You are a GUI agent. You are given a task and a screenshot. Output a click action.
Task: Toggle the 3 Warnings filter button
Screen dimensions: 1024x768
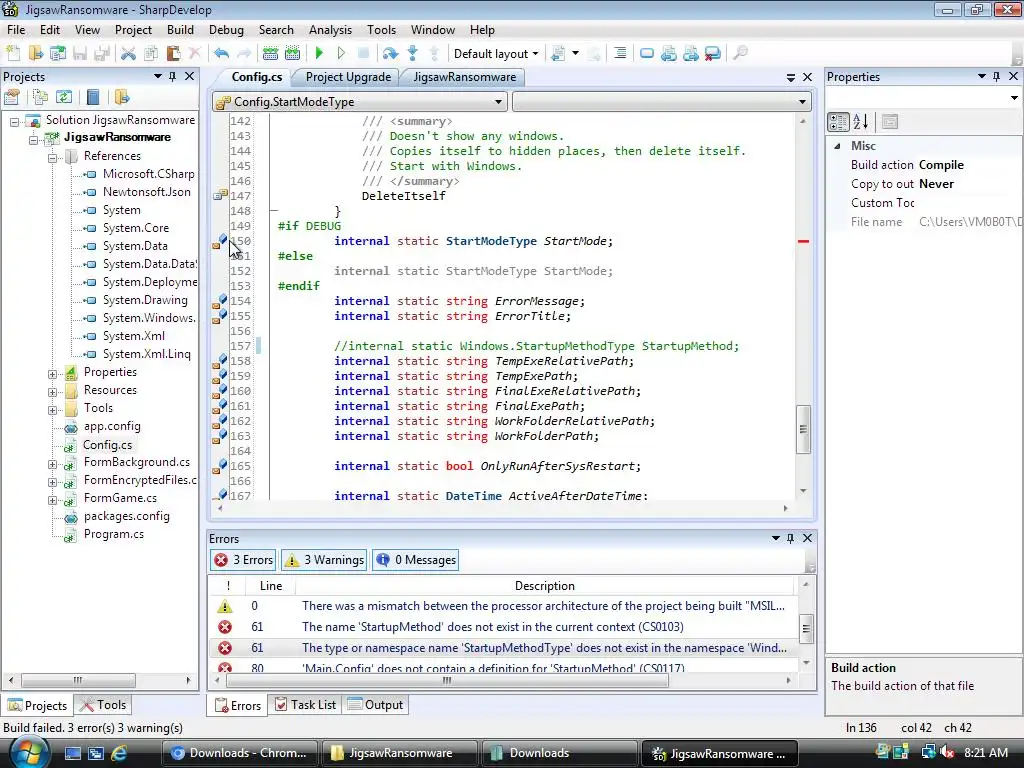(323, 560)
